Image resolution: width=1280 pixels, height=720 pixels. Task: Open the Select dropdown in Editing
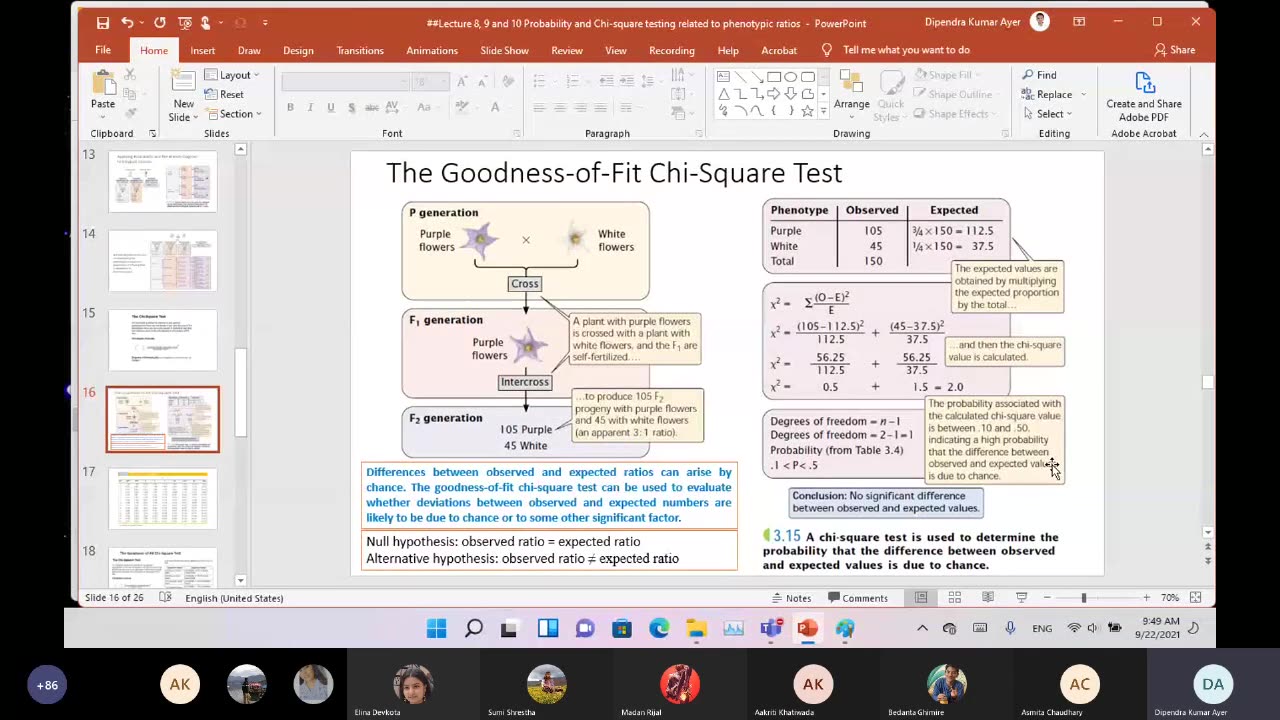(x=1046, y=114)
